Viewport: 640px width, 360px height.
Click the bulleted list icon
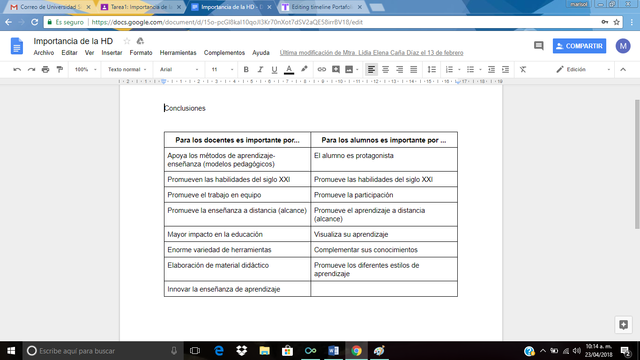[x=471, y=69]
